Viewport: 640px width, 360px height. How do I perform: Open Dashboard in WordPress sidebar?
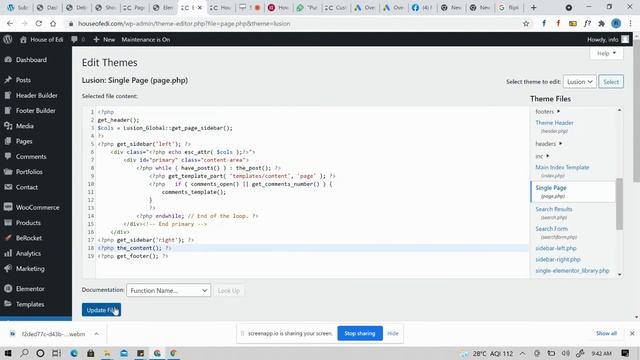coord(31,60)
